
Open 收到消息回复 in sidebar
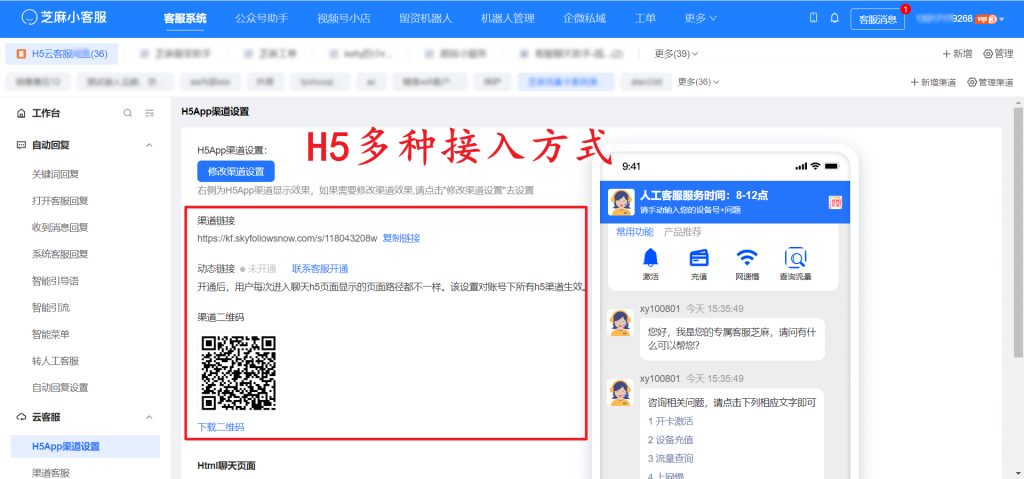60,227
